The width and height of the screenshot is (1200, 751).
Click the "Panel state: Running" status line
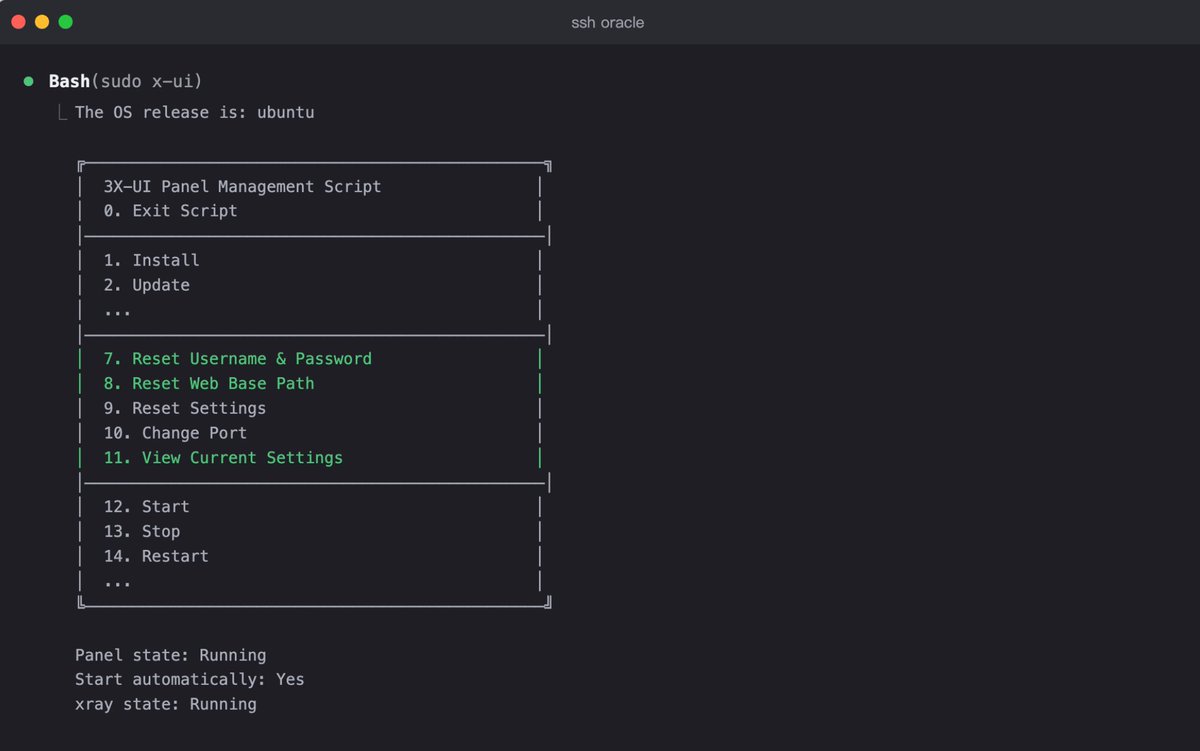(x=171, y=656)
